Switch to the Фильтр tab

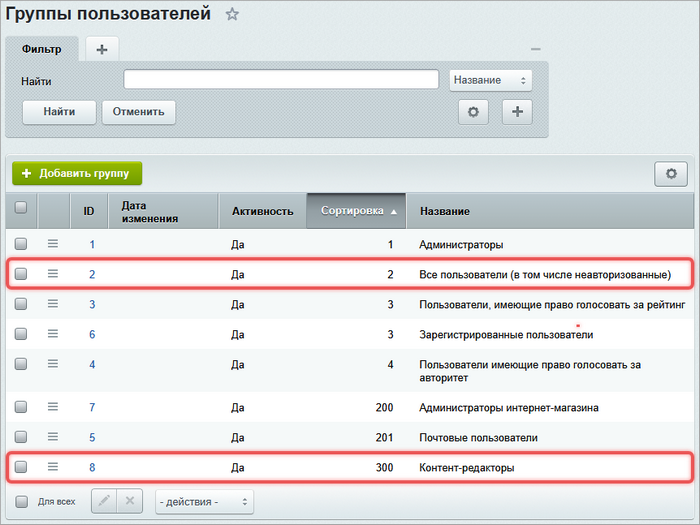pyautogui.click(x=42, y=48)
